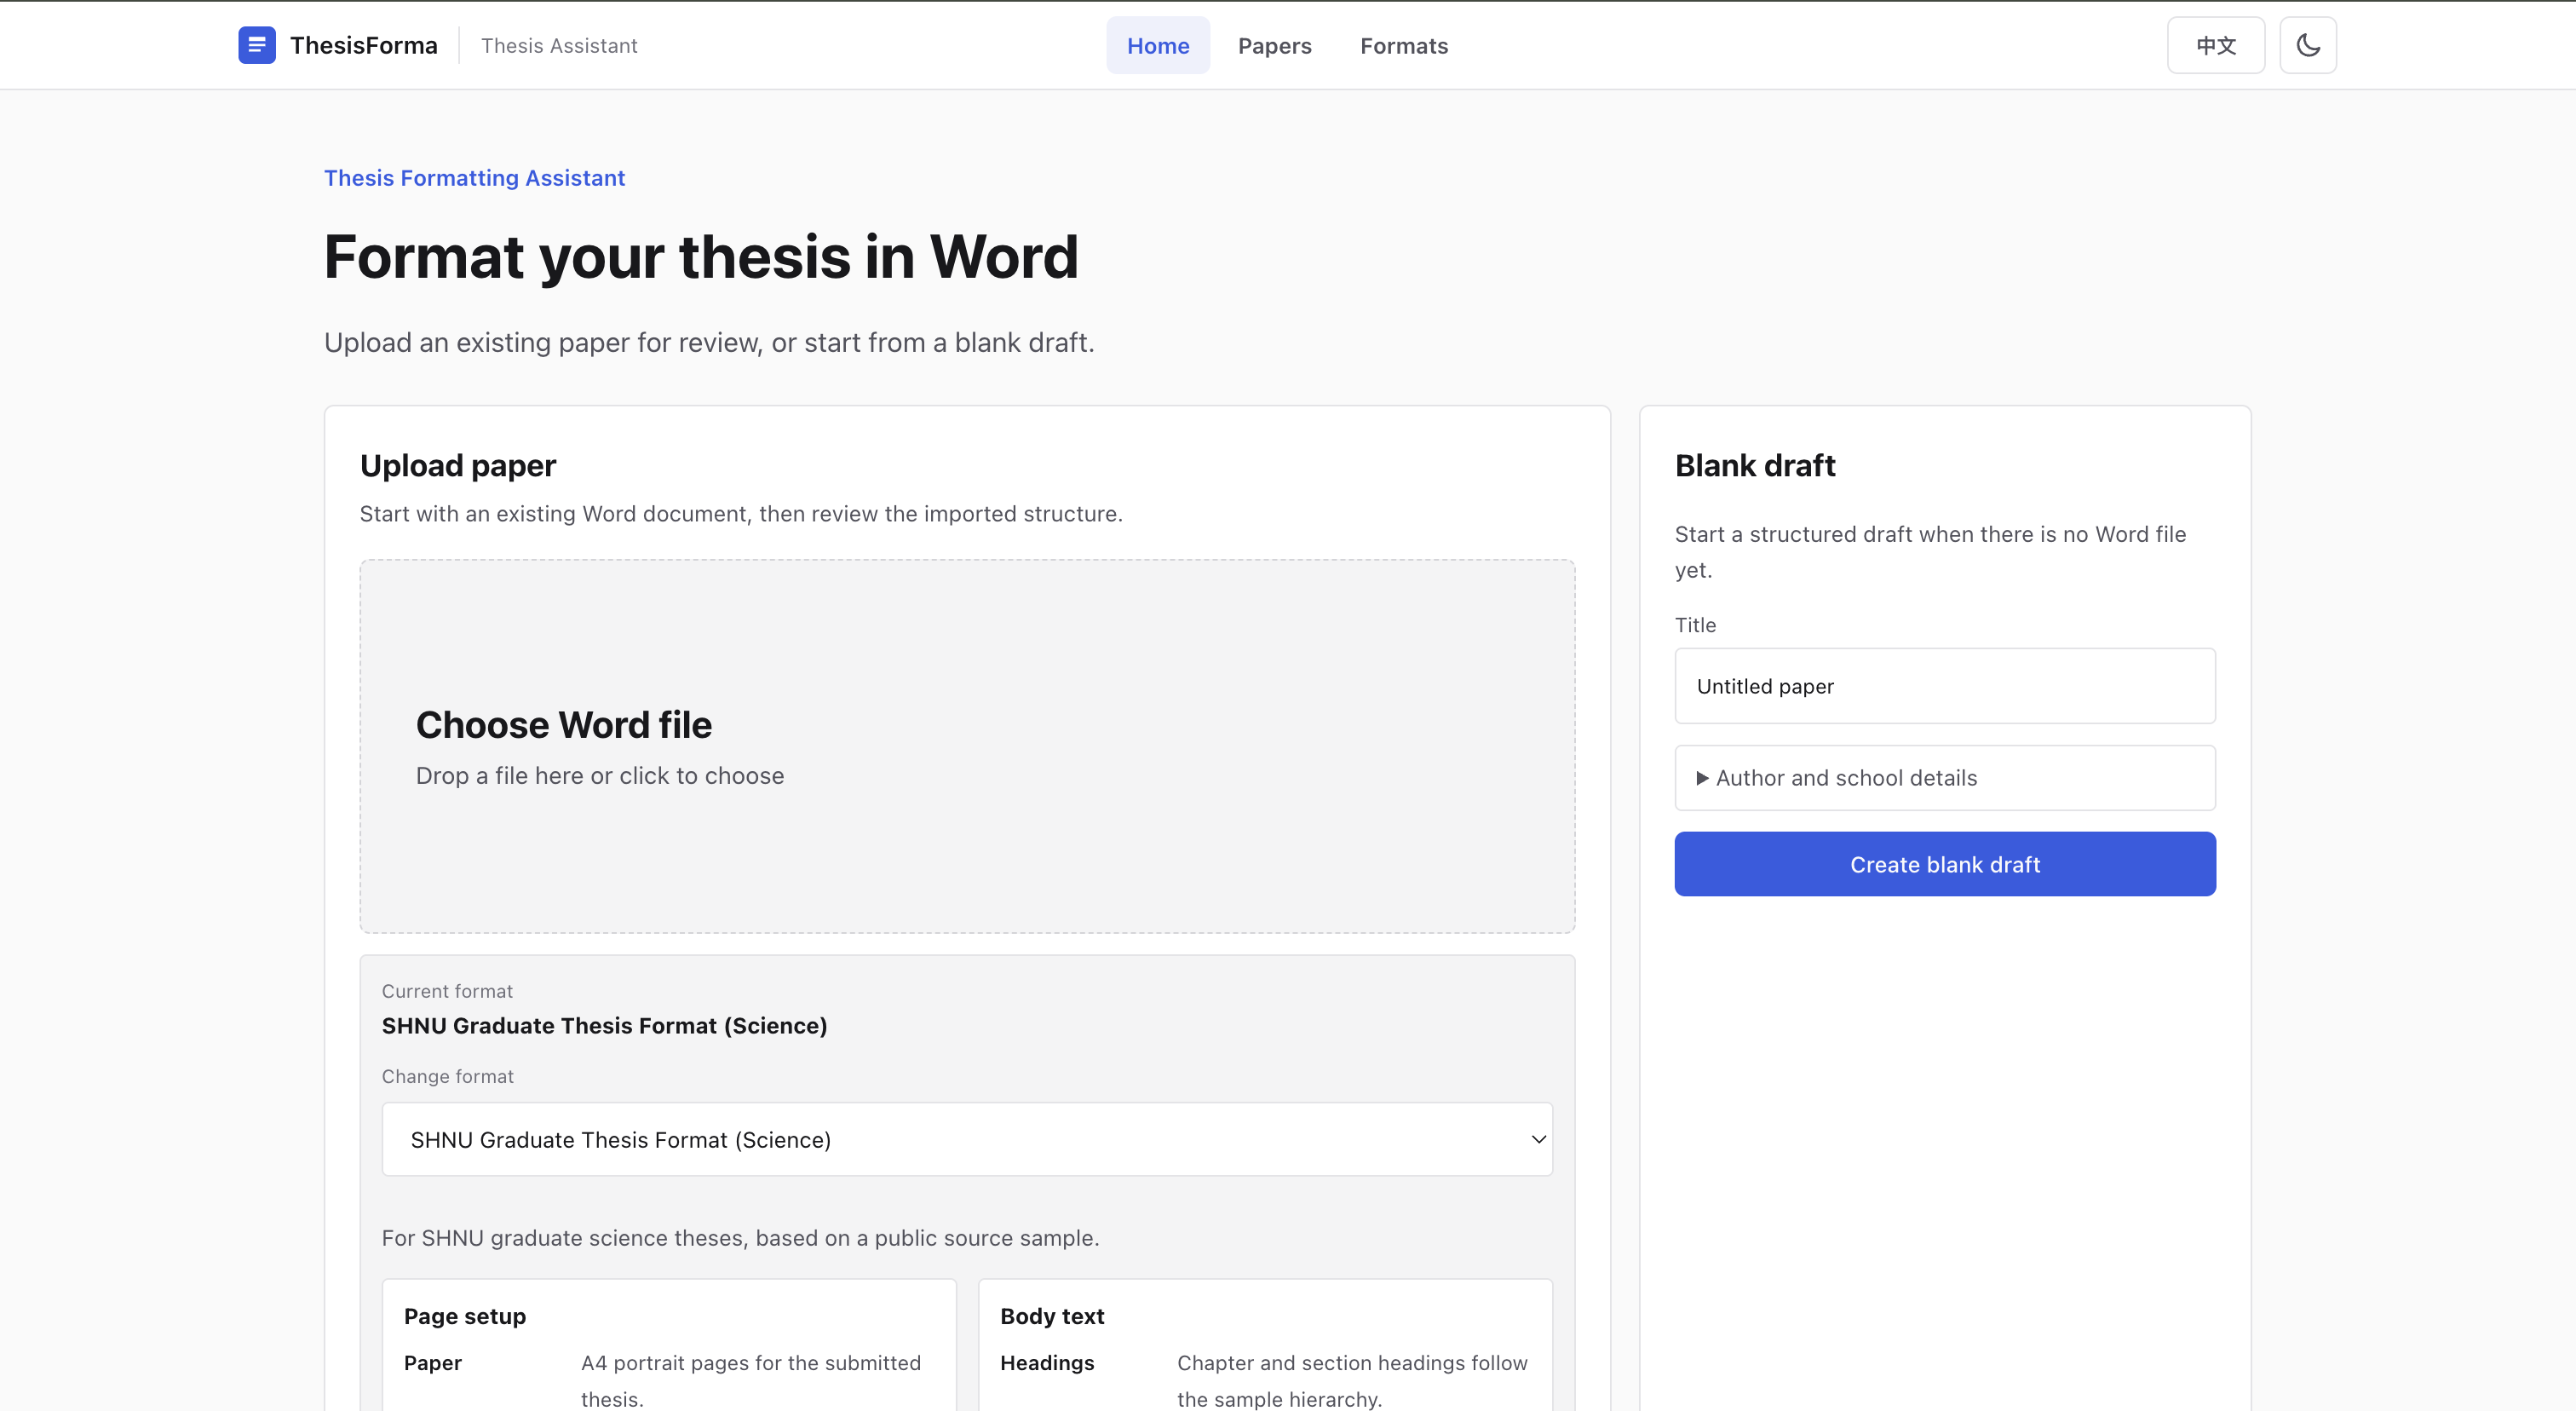Click the Upload paper heading
This screenshot has width=2576, height=1411.
(458, 465)
